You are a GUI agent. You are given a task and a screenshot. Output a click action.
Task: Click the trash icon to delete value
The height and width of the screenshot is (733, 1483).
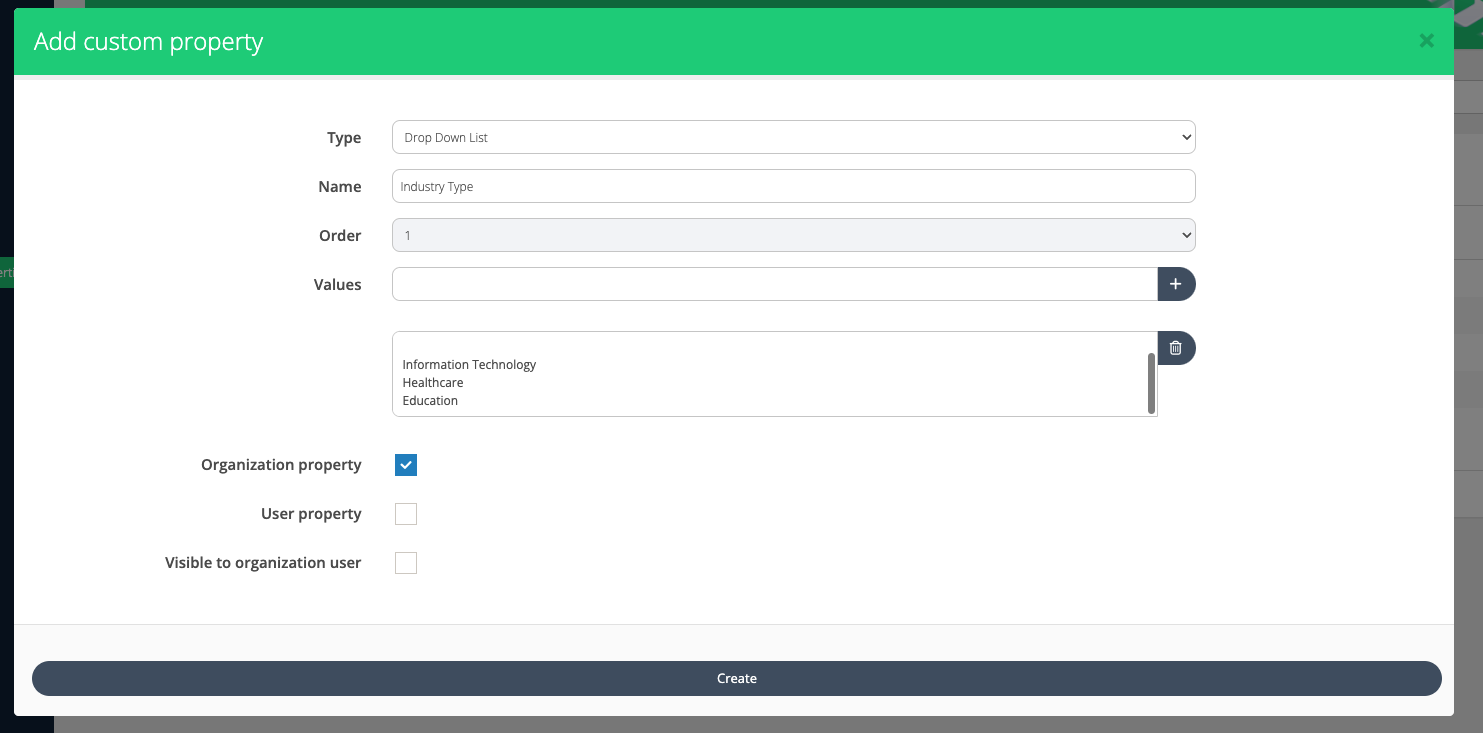click(x=1176, y=348)
